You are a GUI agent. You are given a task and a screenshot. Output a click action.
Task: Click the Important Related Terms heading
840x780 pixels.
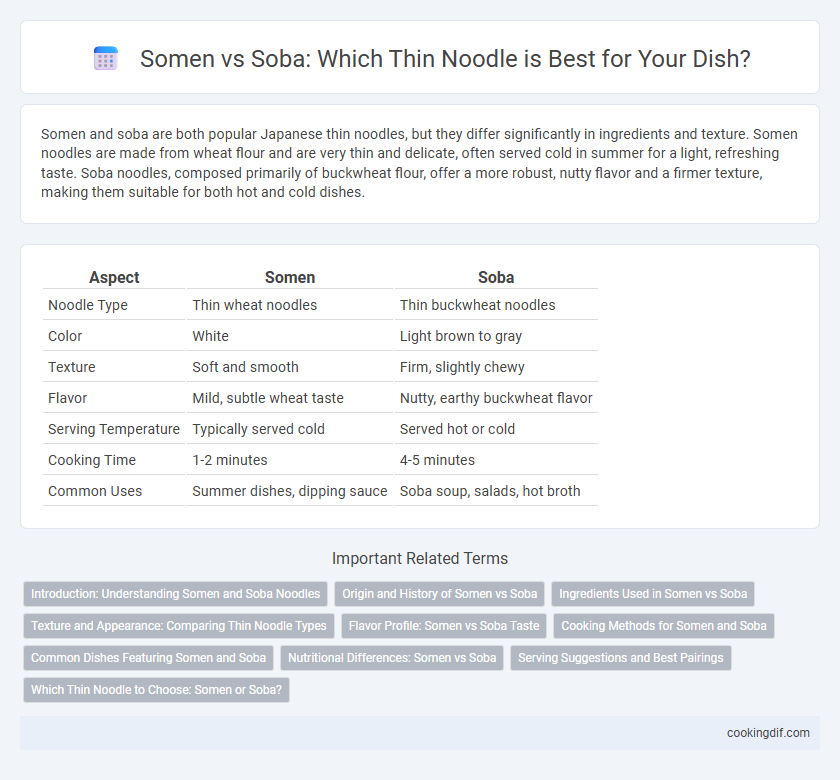(419, 558)
